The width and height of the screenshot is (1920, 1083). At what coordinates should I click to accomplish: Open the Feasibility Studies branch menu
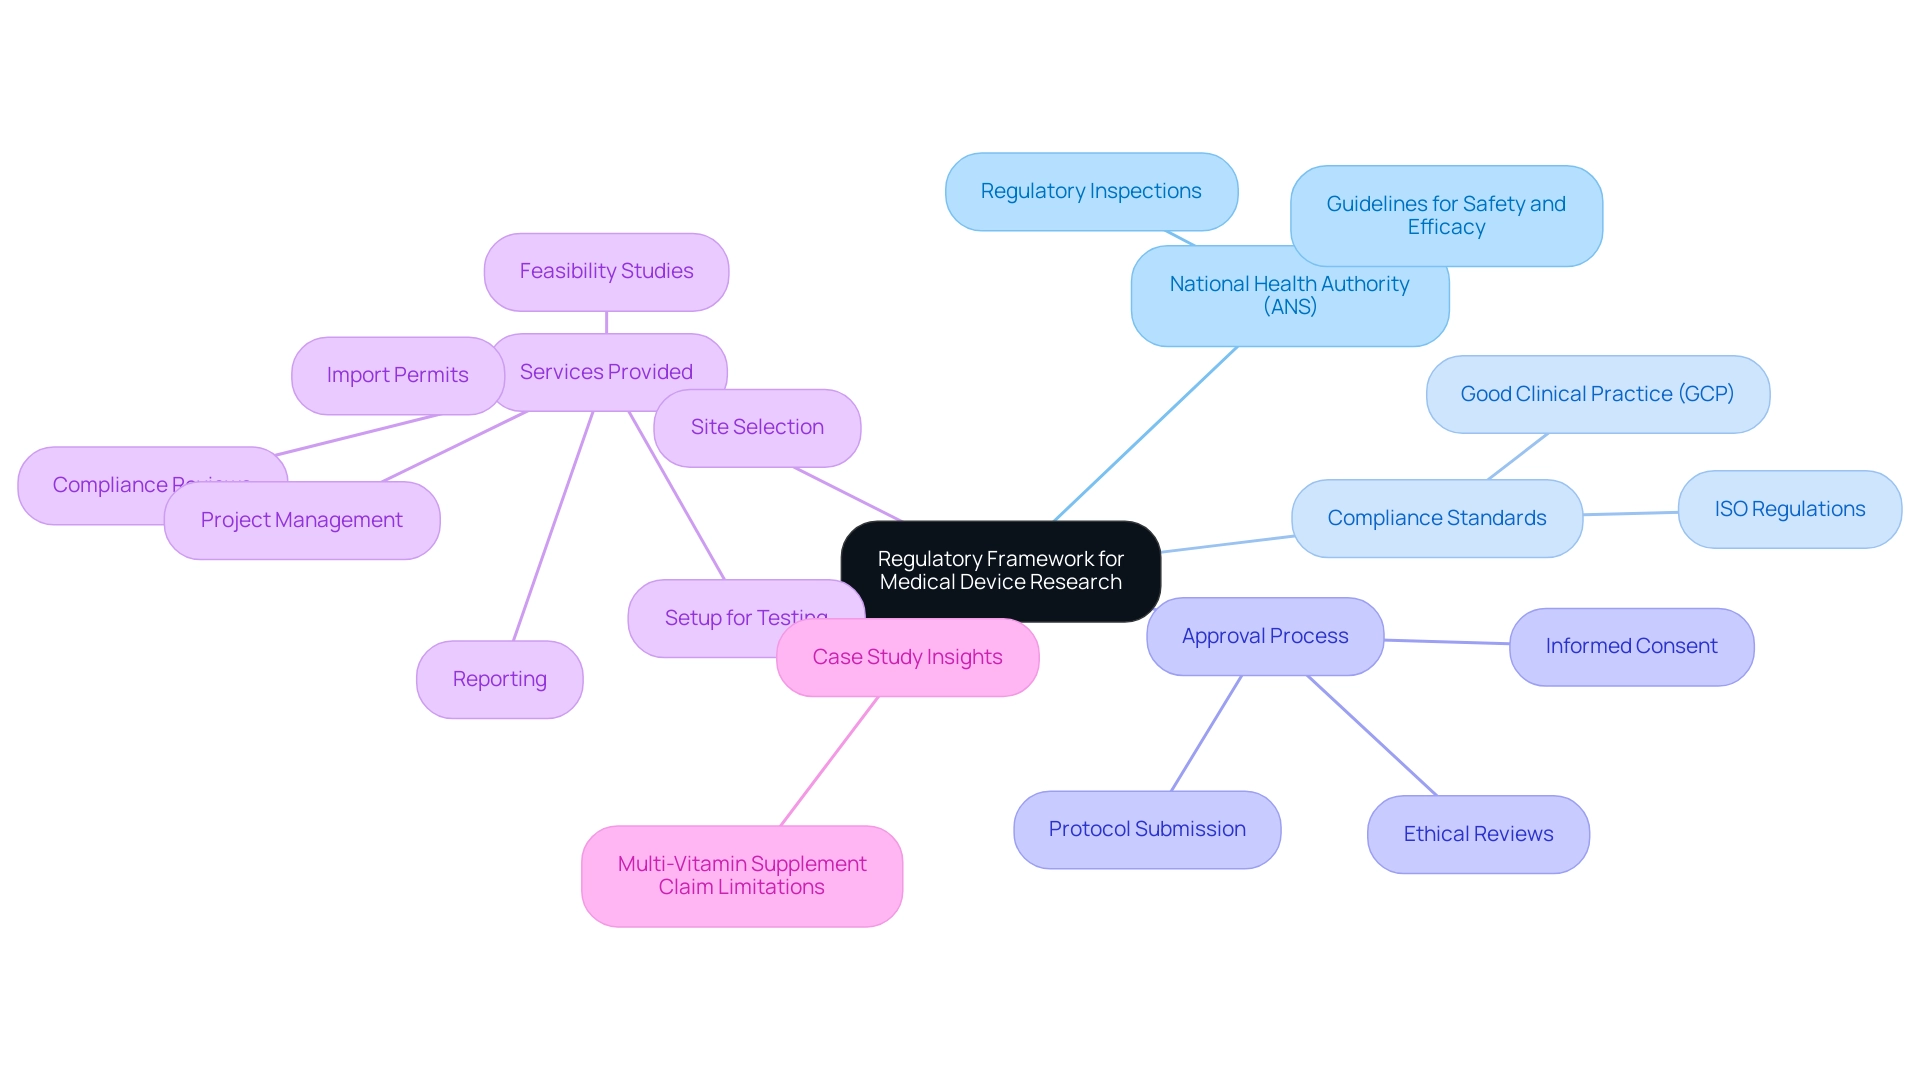click(608, 270)
